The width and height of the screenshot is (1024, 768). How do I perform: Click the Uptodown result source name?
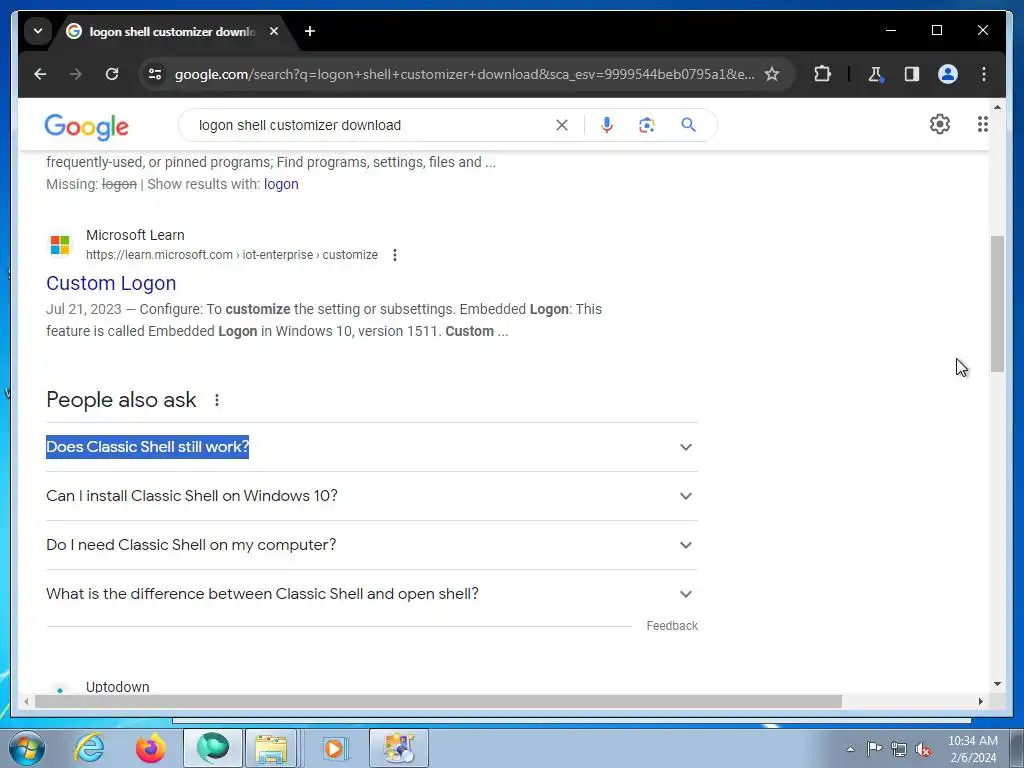click(118, 687)
